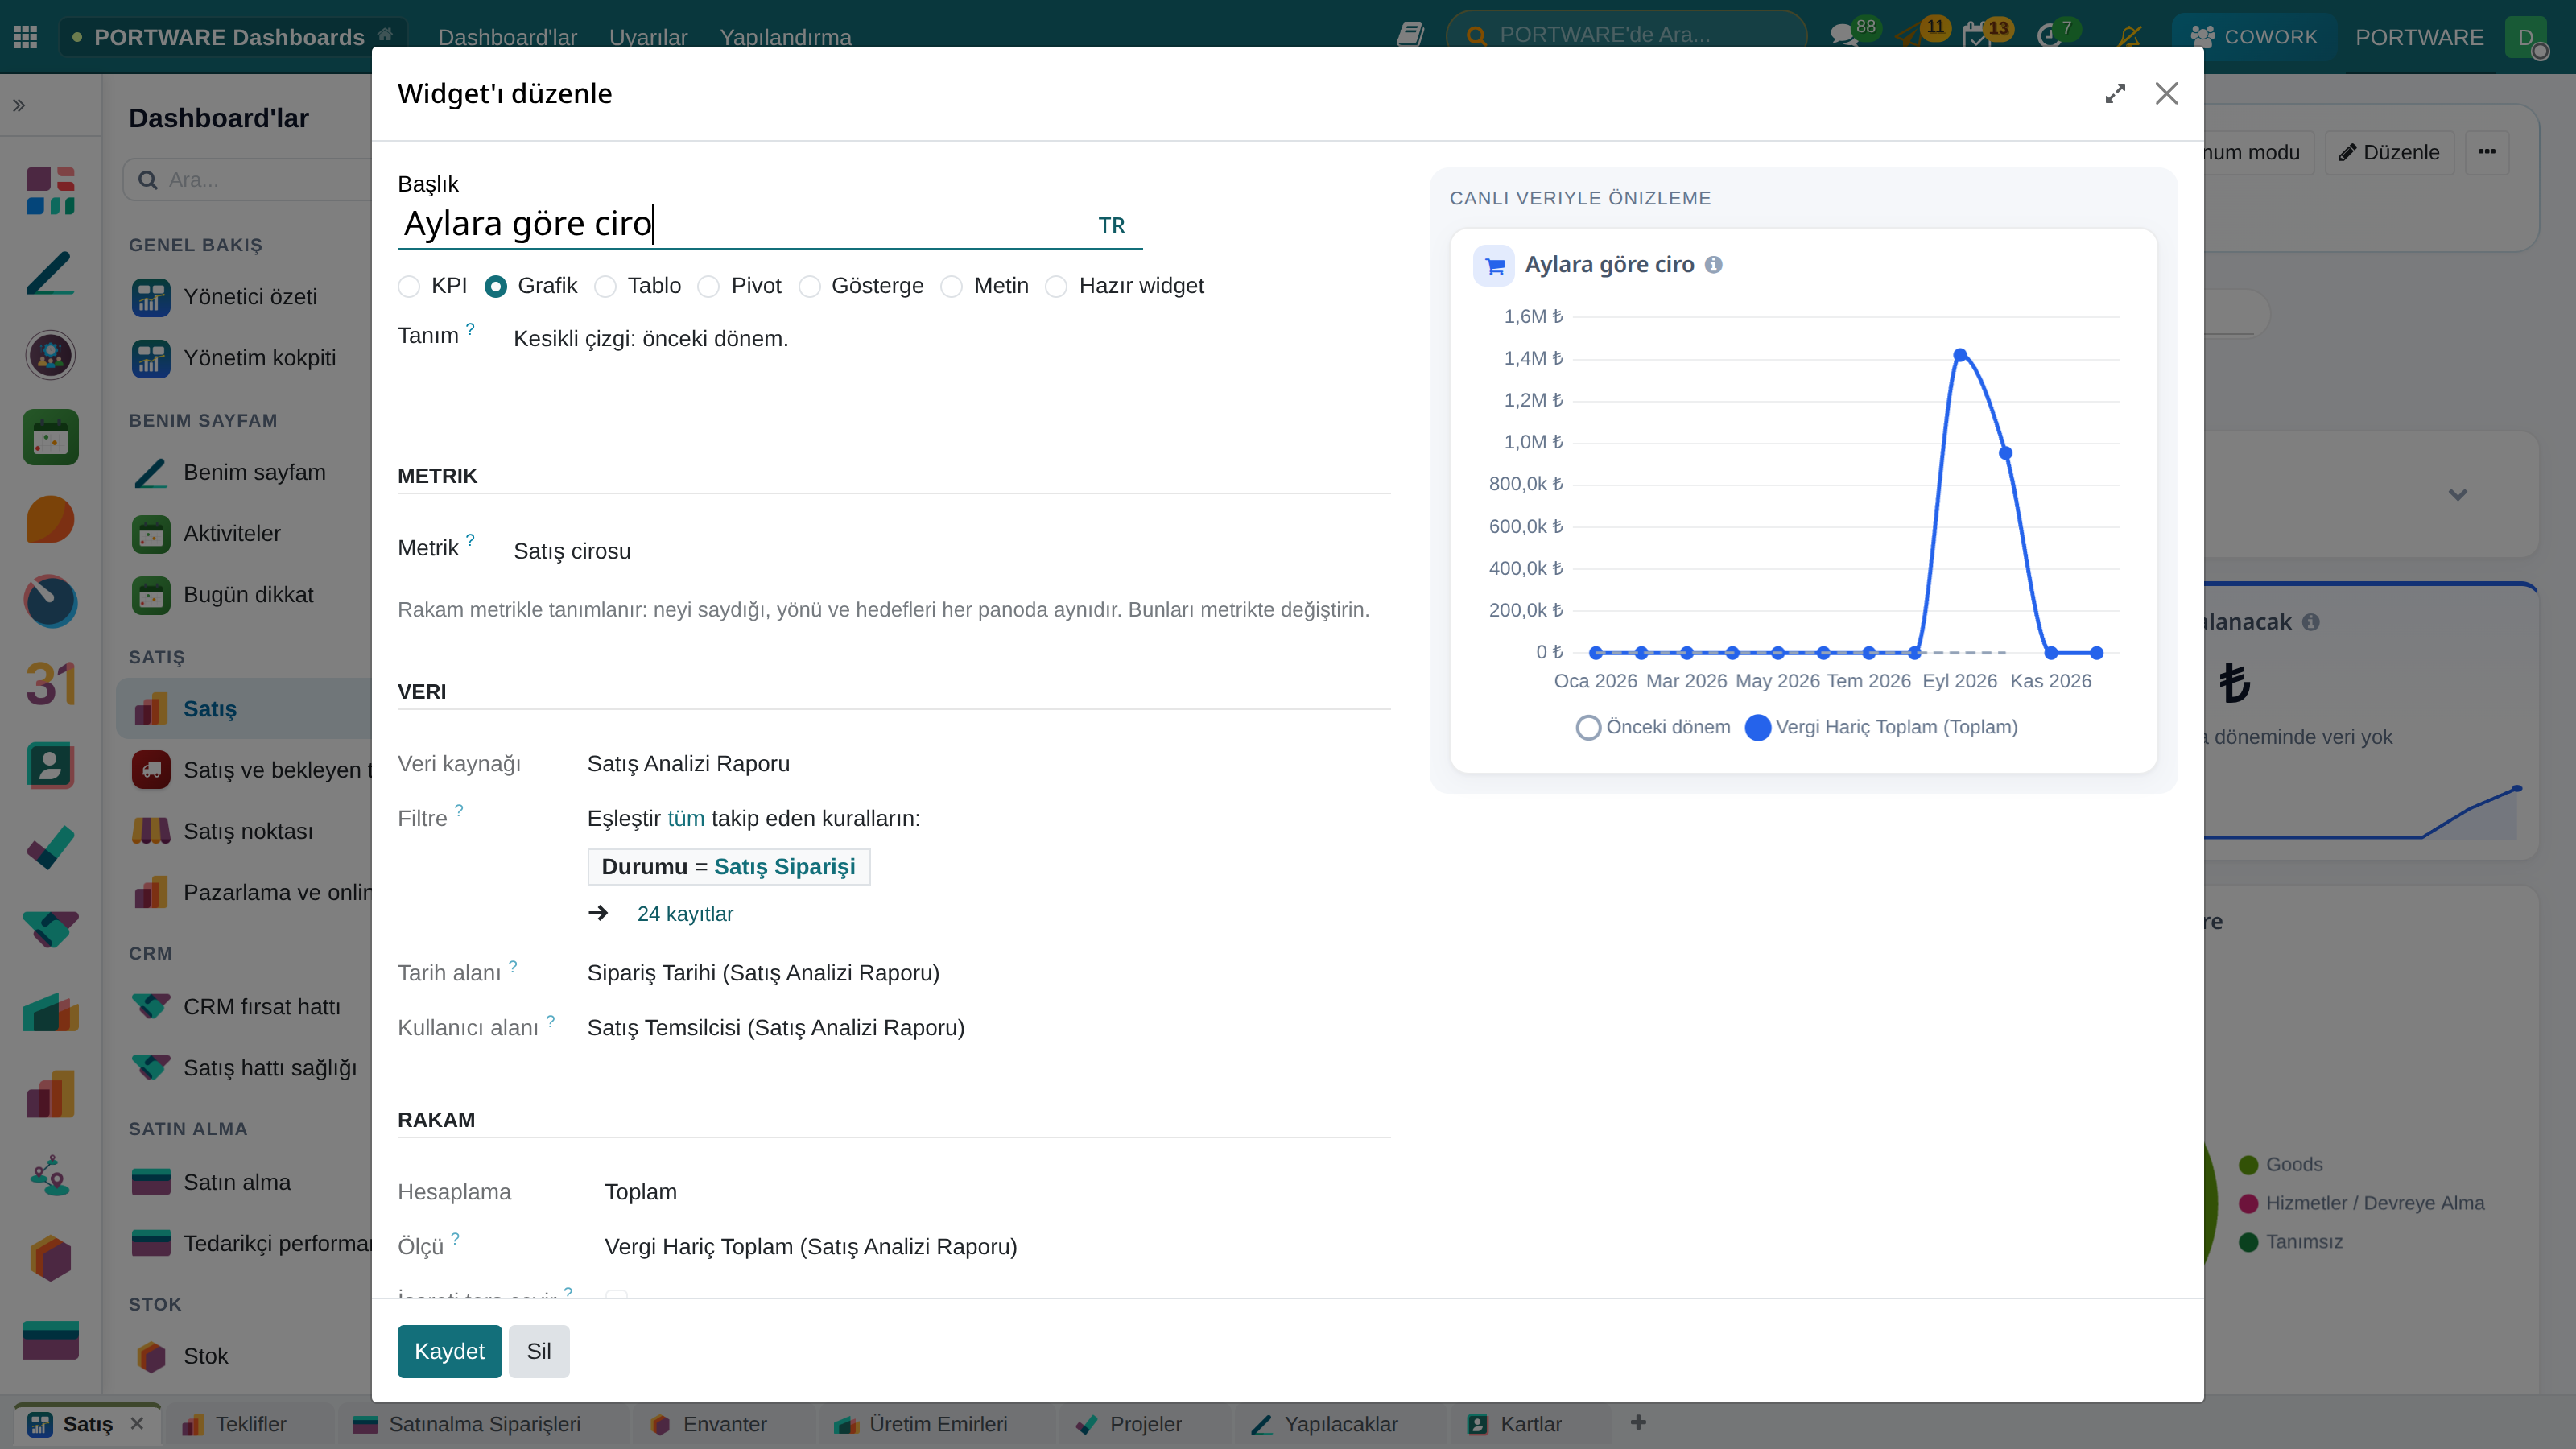Open the Tarih alanı dropdown
The image size is (2576, 1449).
(988, 973)
